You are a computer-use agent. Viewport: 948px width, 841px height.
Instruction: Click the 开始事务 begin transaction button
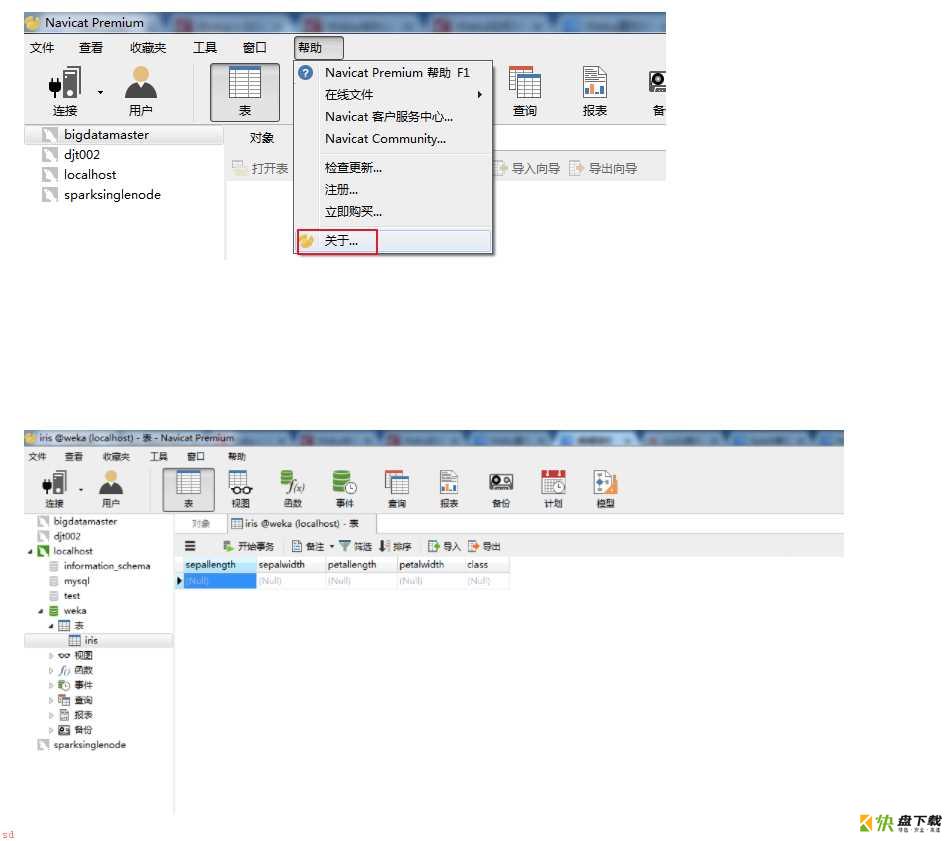pos(248,547)
